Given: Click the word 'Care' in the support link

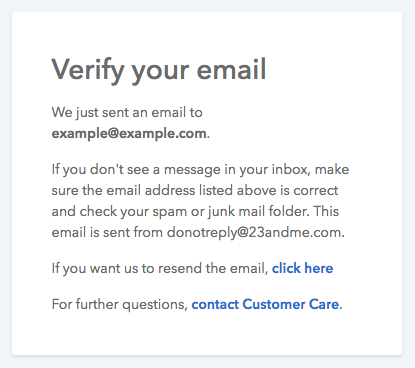Looking at the screenshot, I should tap(324, 304).
